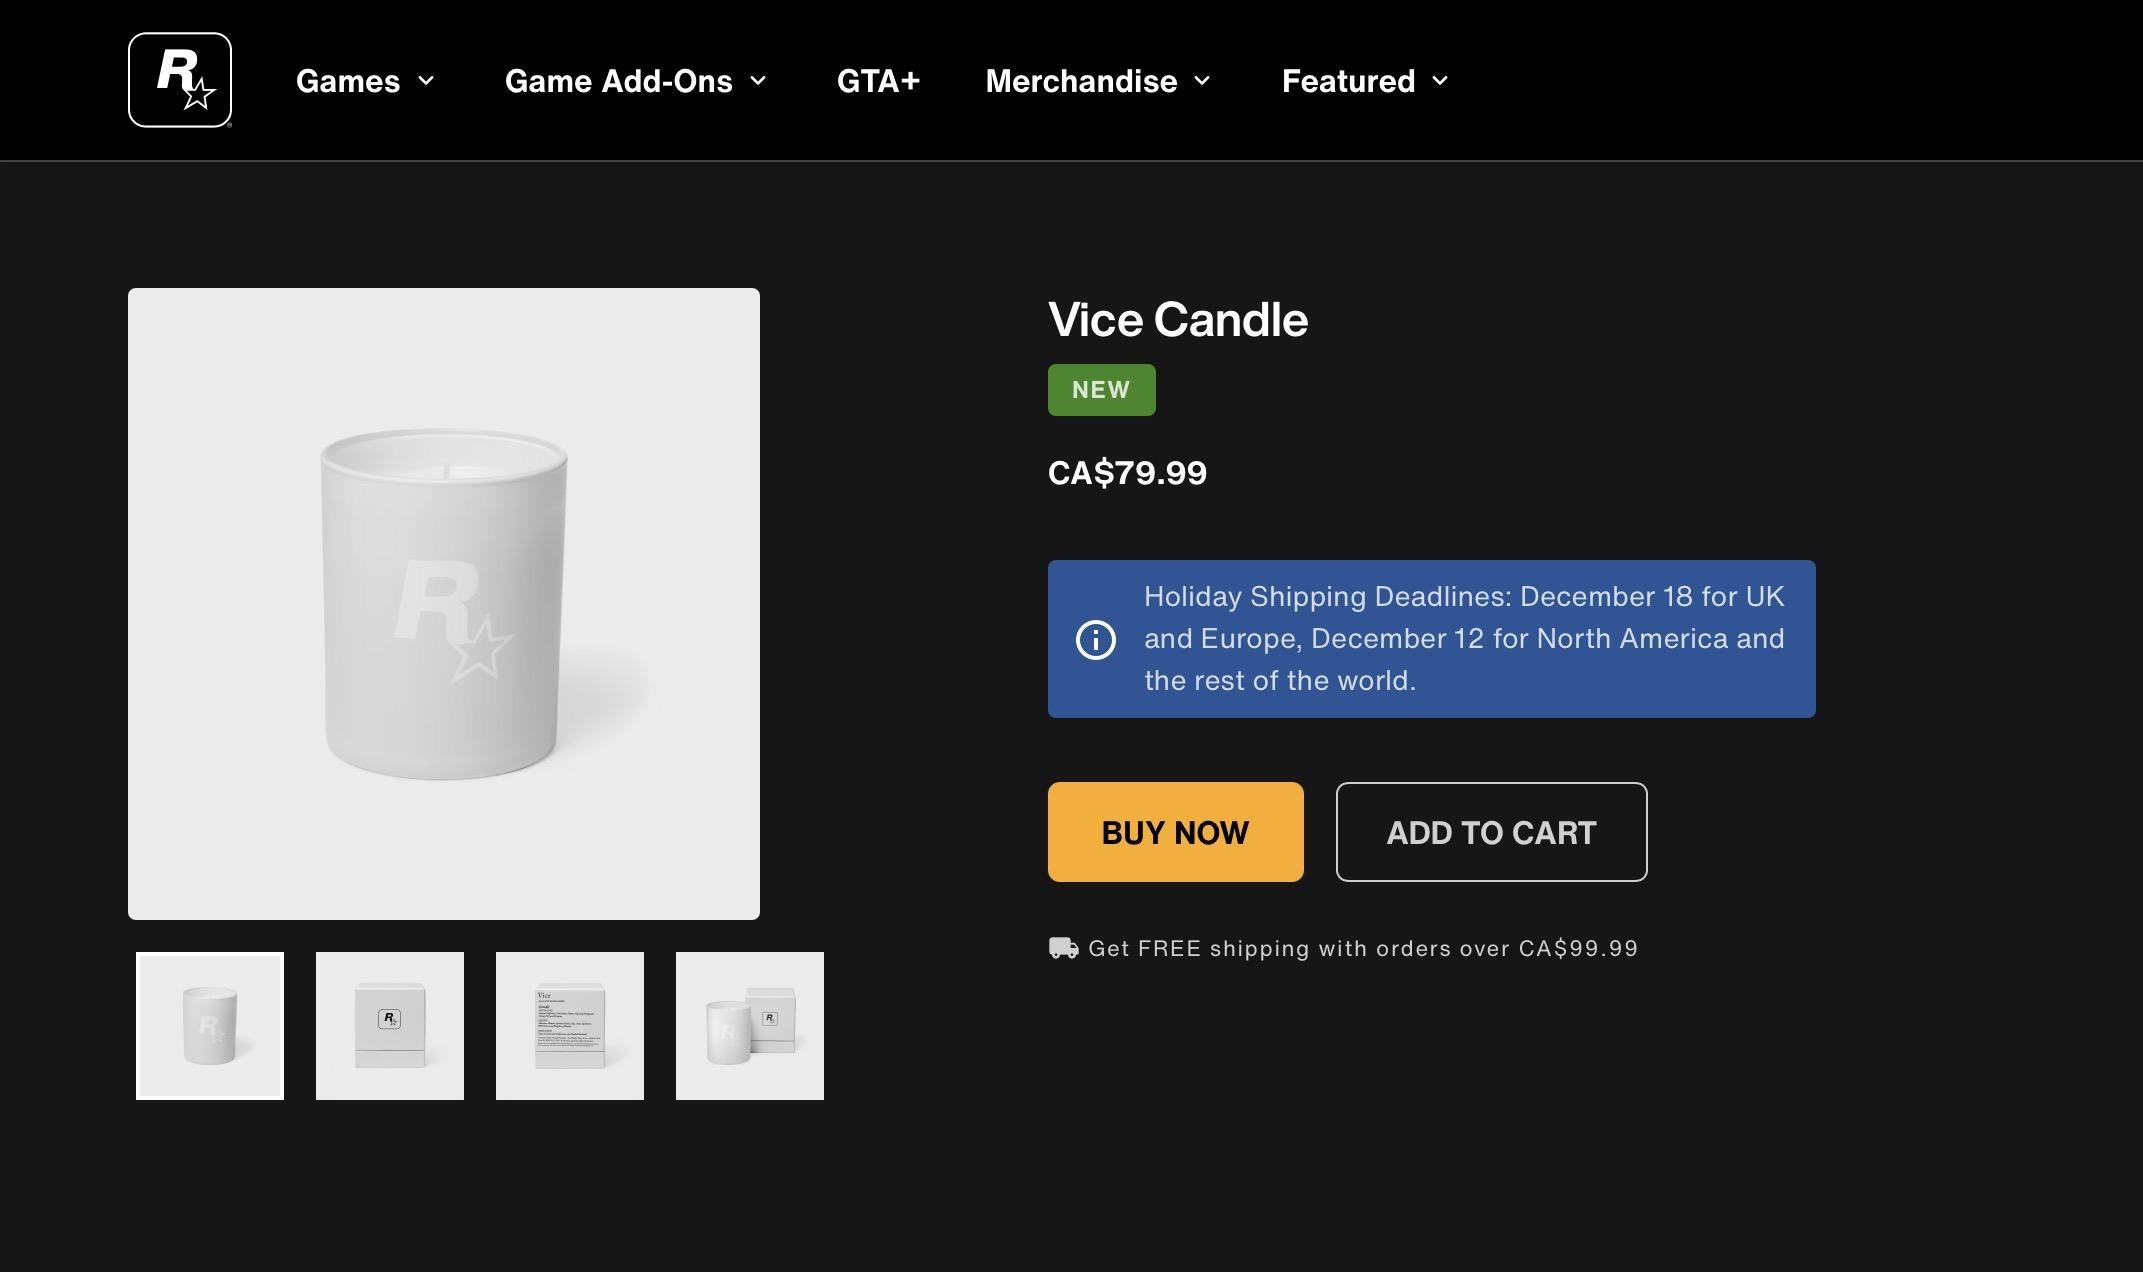Open the Merchandise menu label

pyautogui.click(x=1081, y=81)
